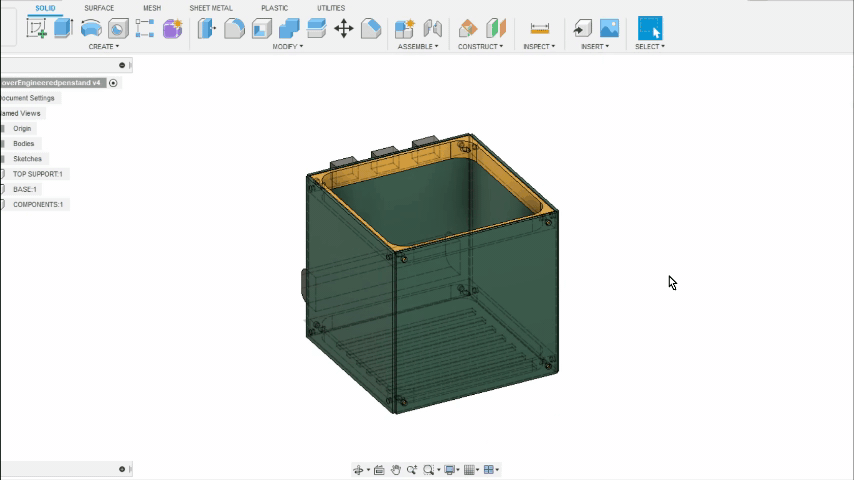Screen dimensions: 854x480
Task: Open the INSERT dropdown menu
Action: click(595, 47)
